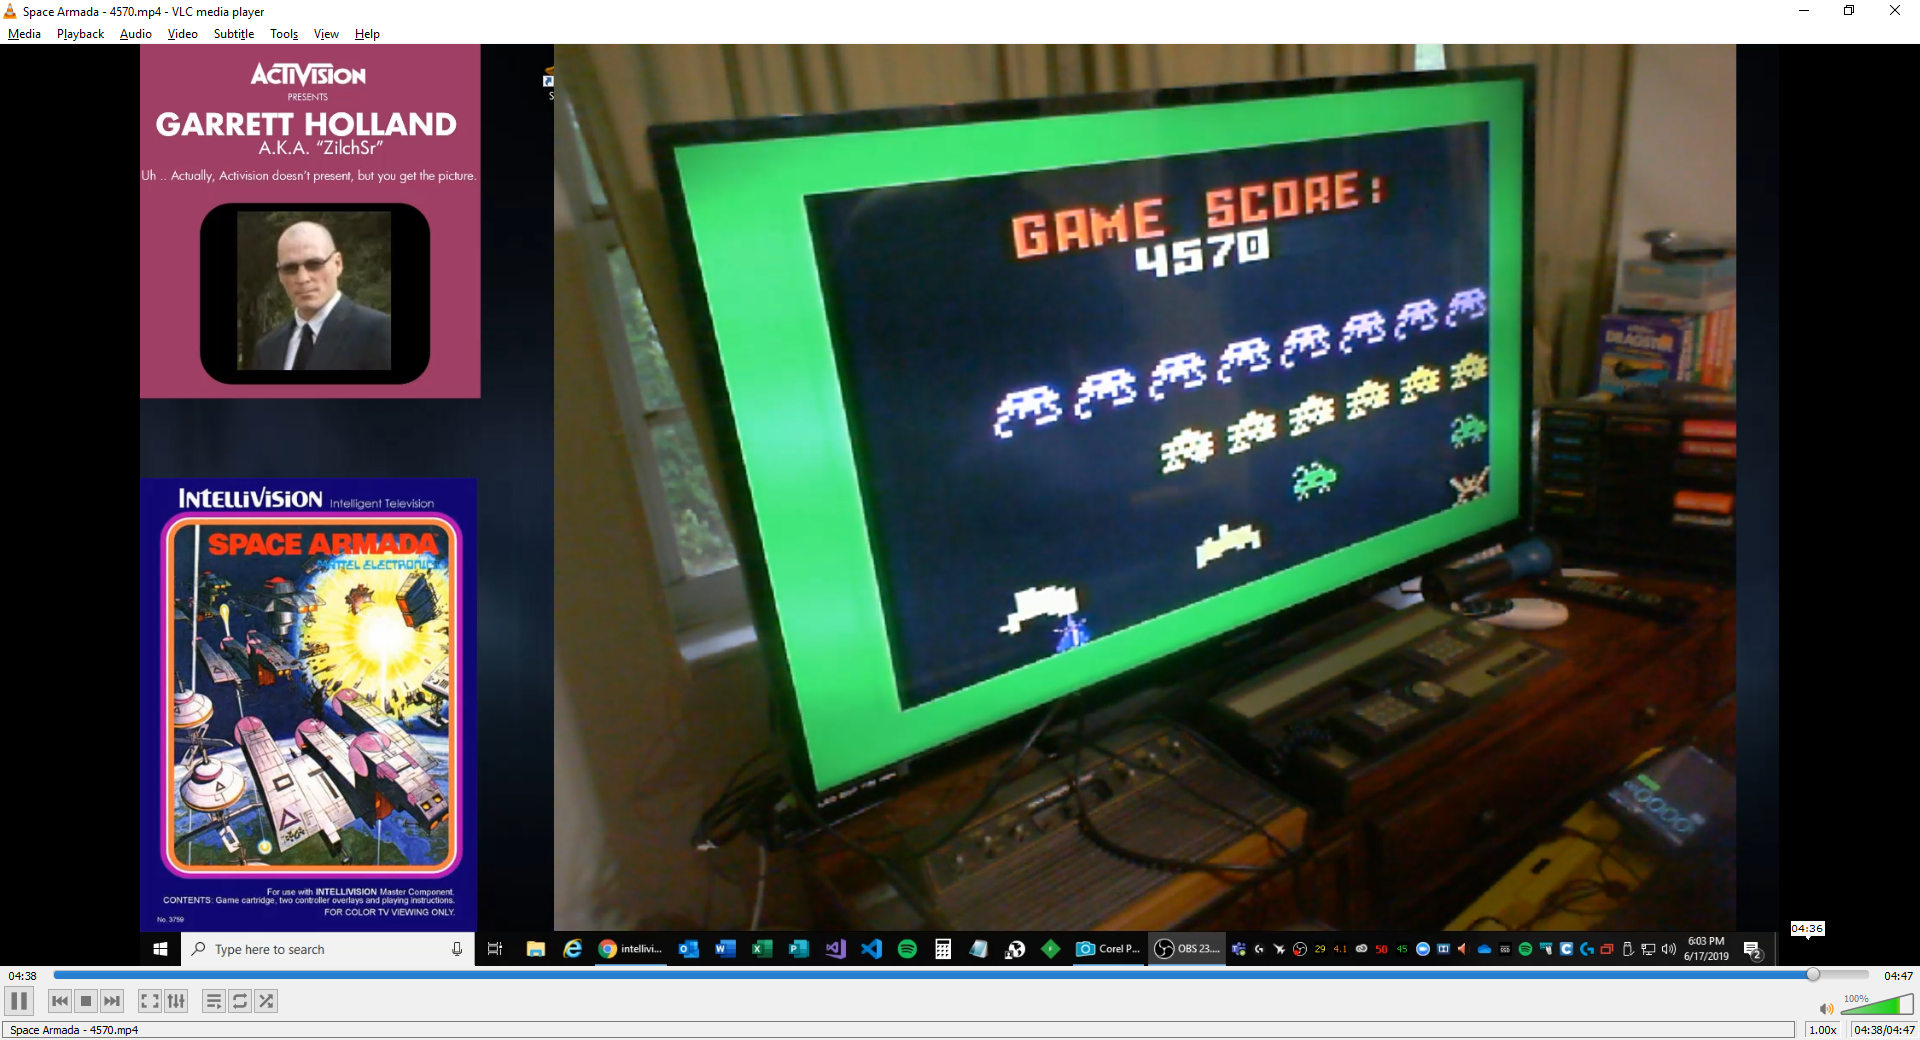The width and height of the screenshot is (1920, 1040).
Task: Skip to next media in playlist
Action: [x=112, y=1001]
